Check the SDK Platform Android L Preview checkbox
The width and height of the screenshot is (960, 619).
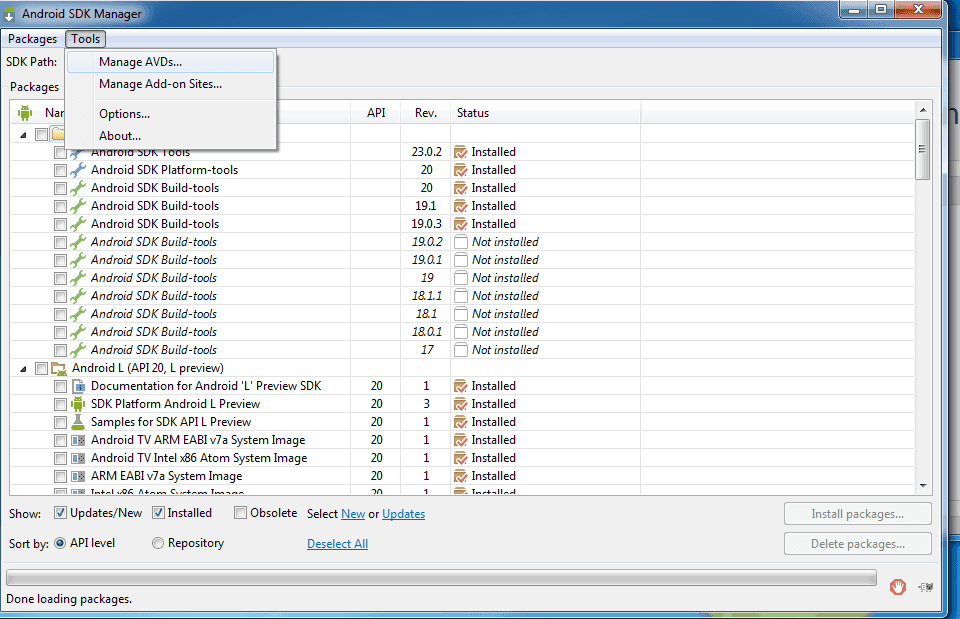60,405
